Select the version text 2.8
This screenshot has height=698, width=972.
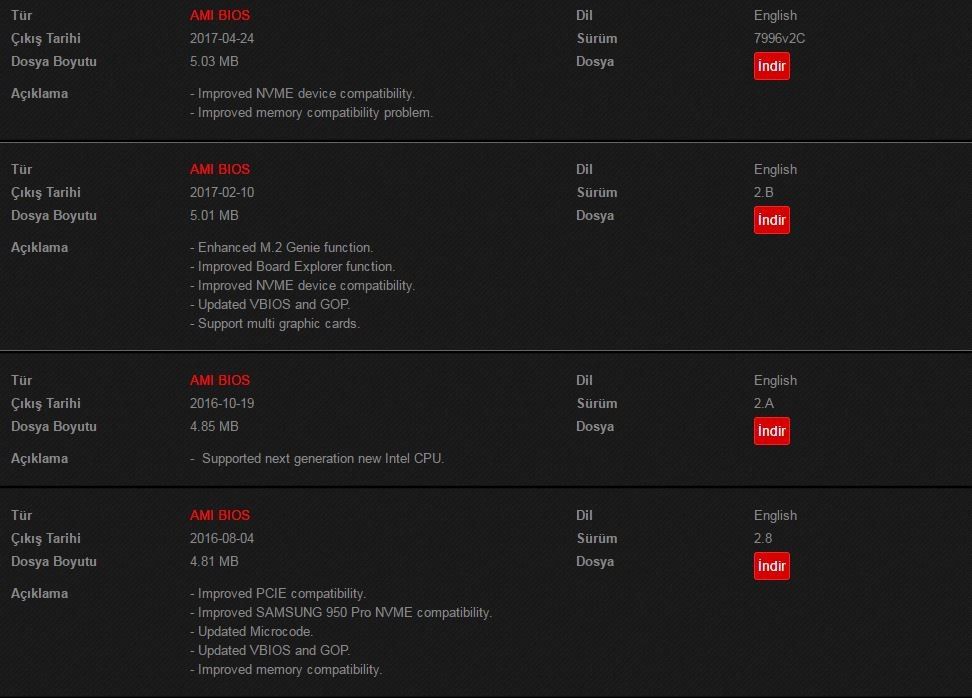point(763,538)
